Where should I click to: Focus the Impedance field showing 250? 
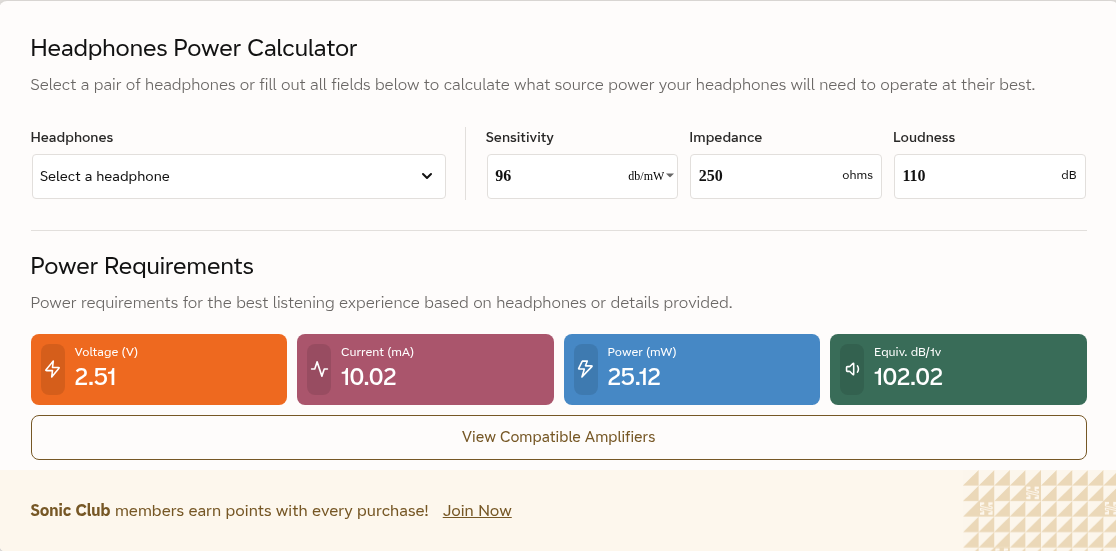tap(786, 177)
